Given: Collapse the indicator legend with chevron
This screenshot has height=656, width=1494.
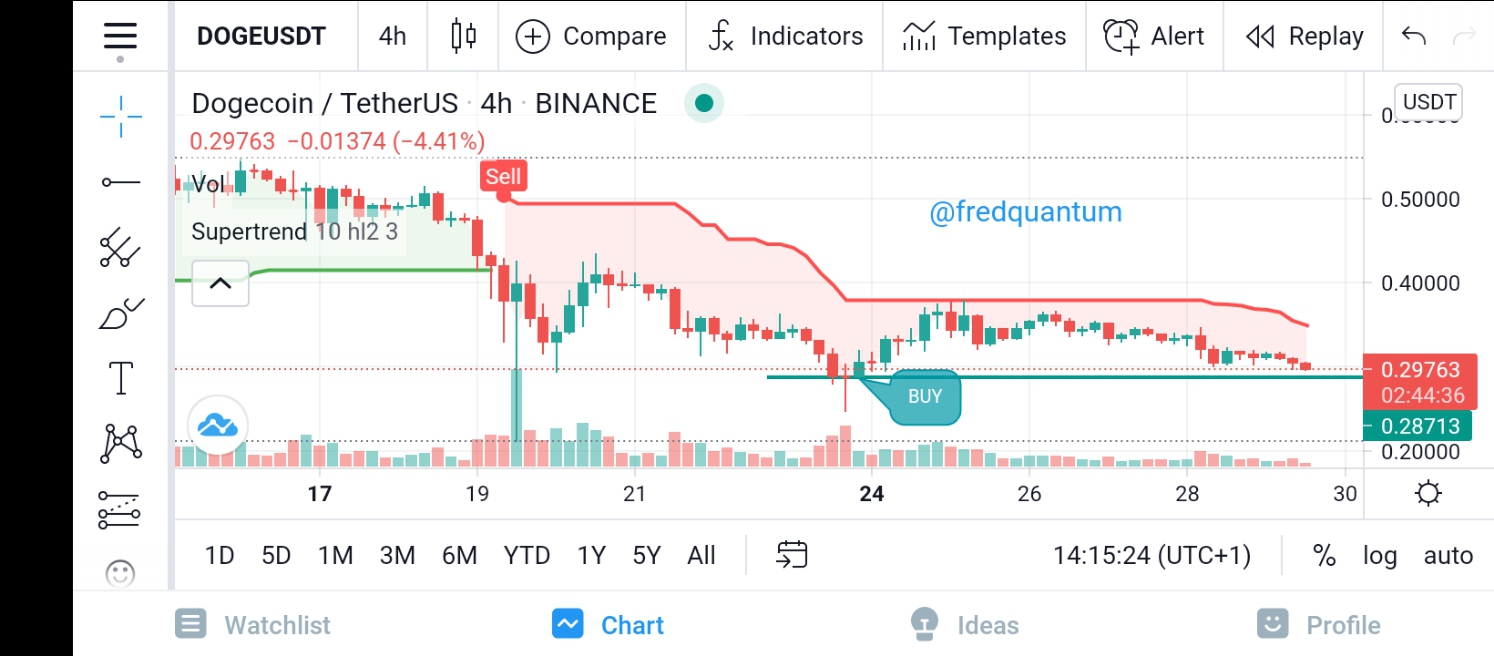Looking at the screenshot, I should click(220, 284).
